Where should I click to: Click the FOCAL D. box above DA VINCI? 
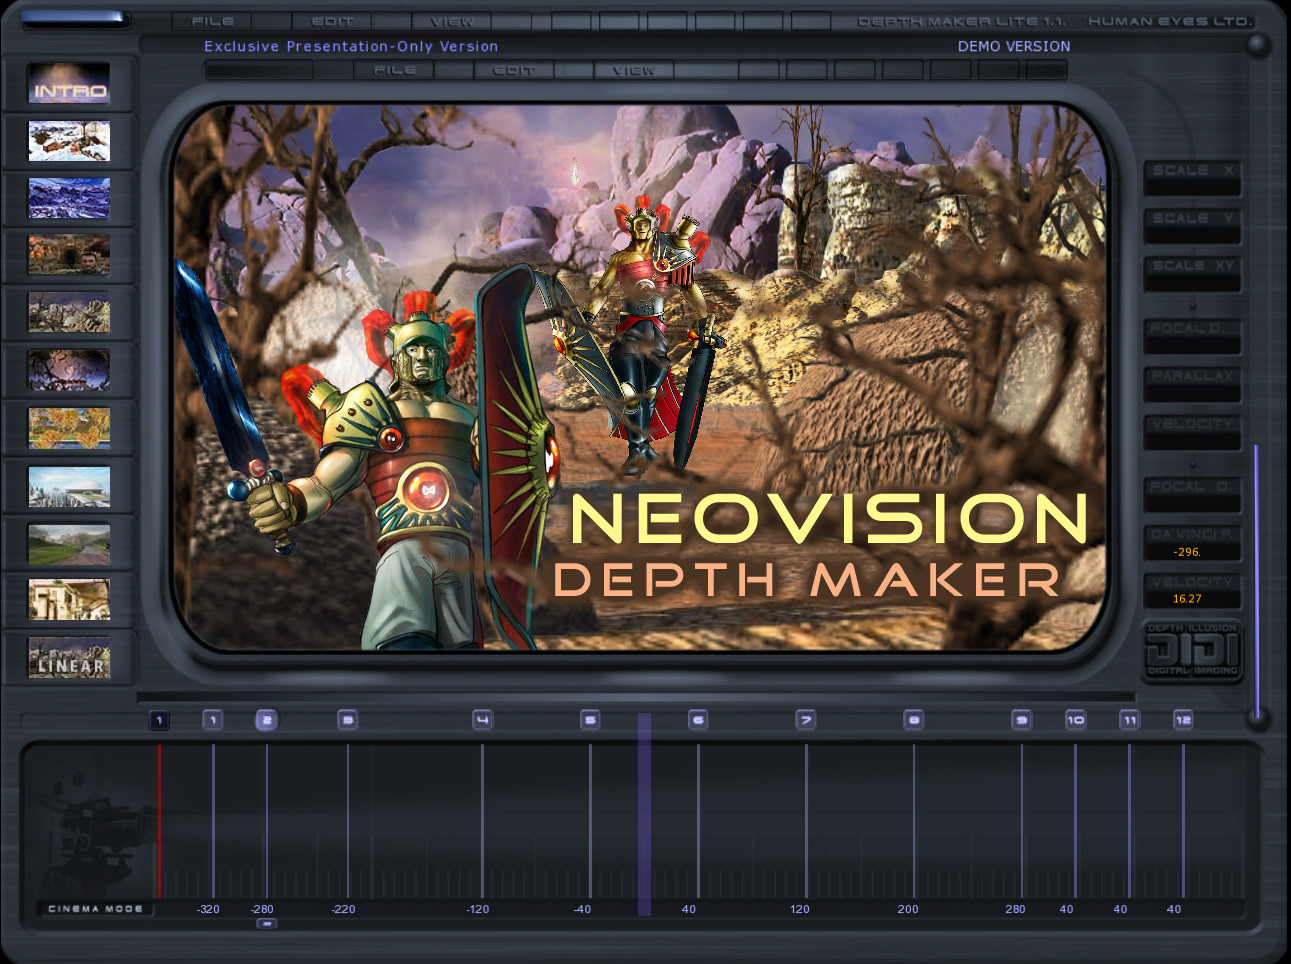pyautogui.click(x=1192, y=496)
